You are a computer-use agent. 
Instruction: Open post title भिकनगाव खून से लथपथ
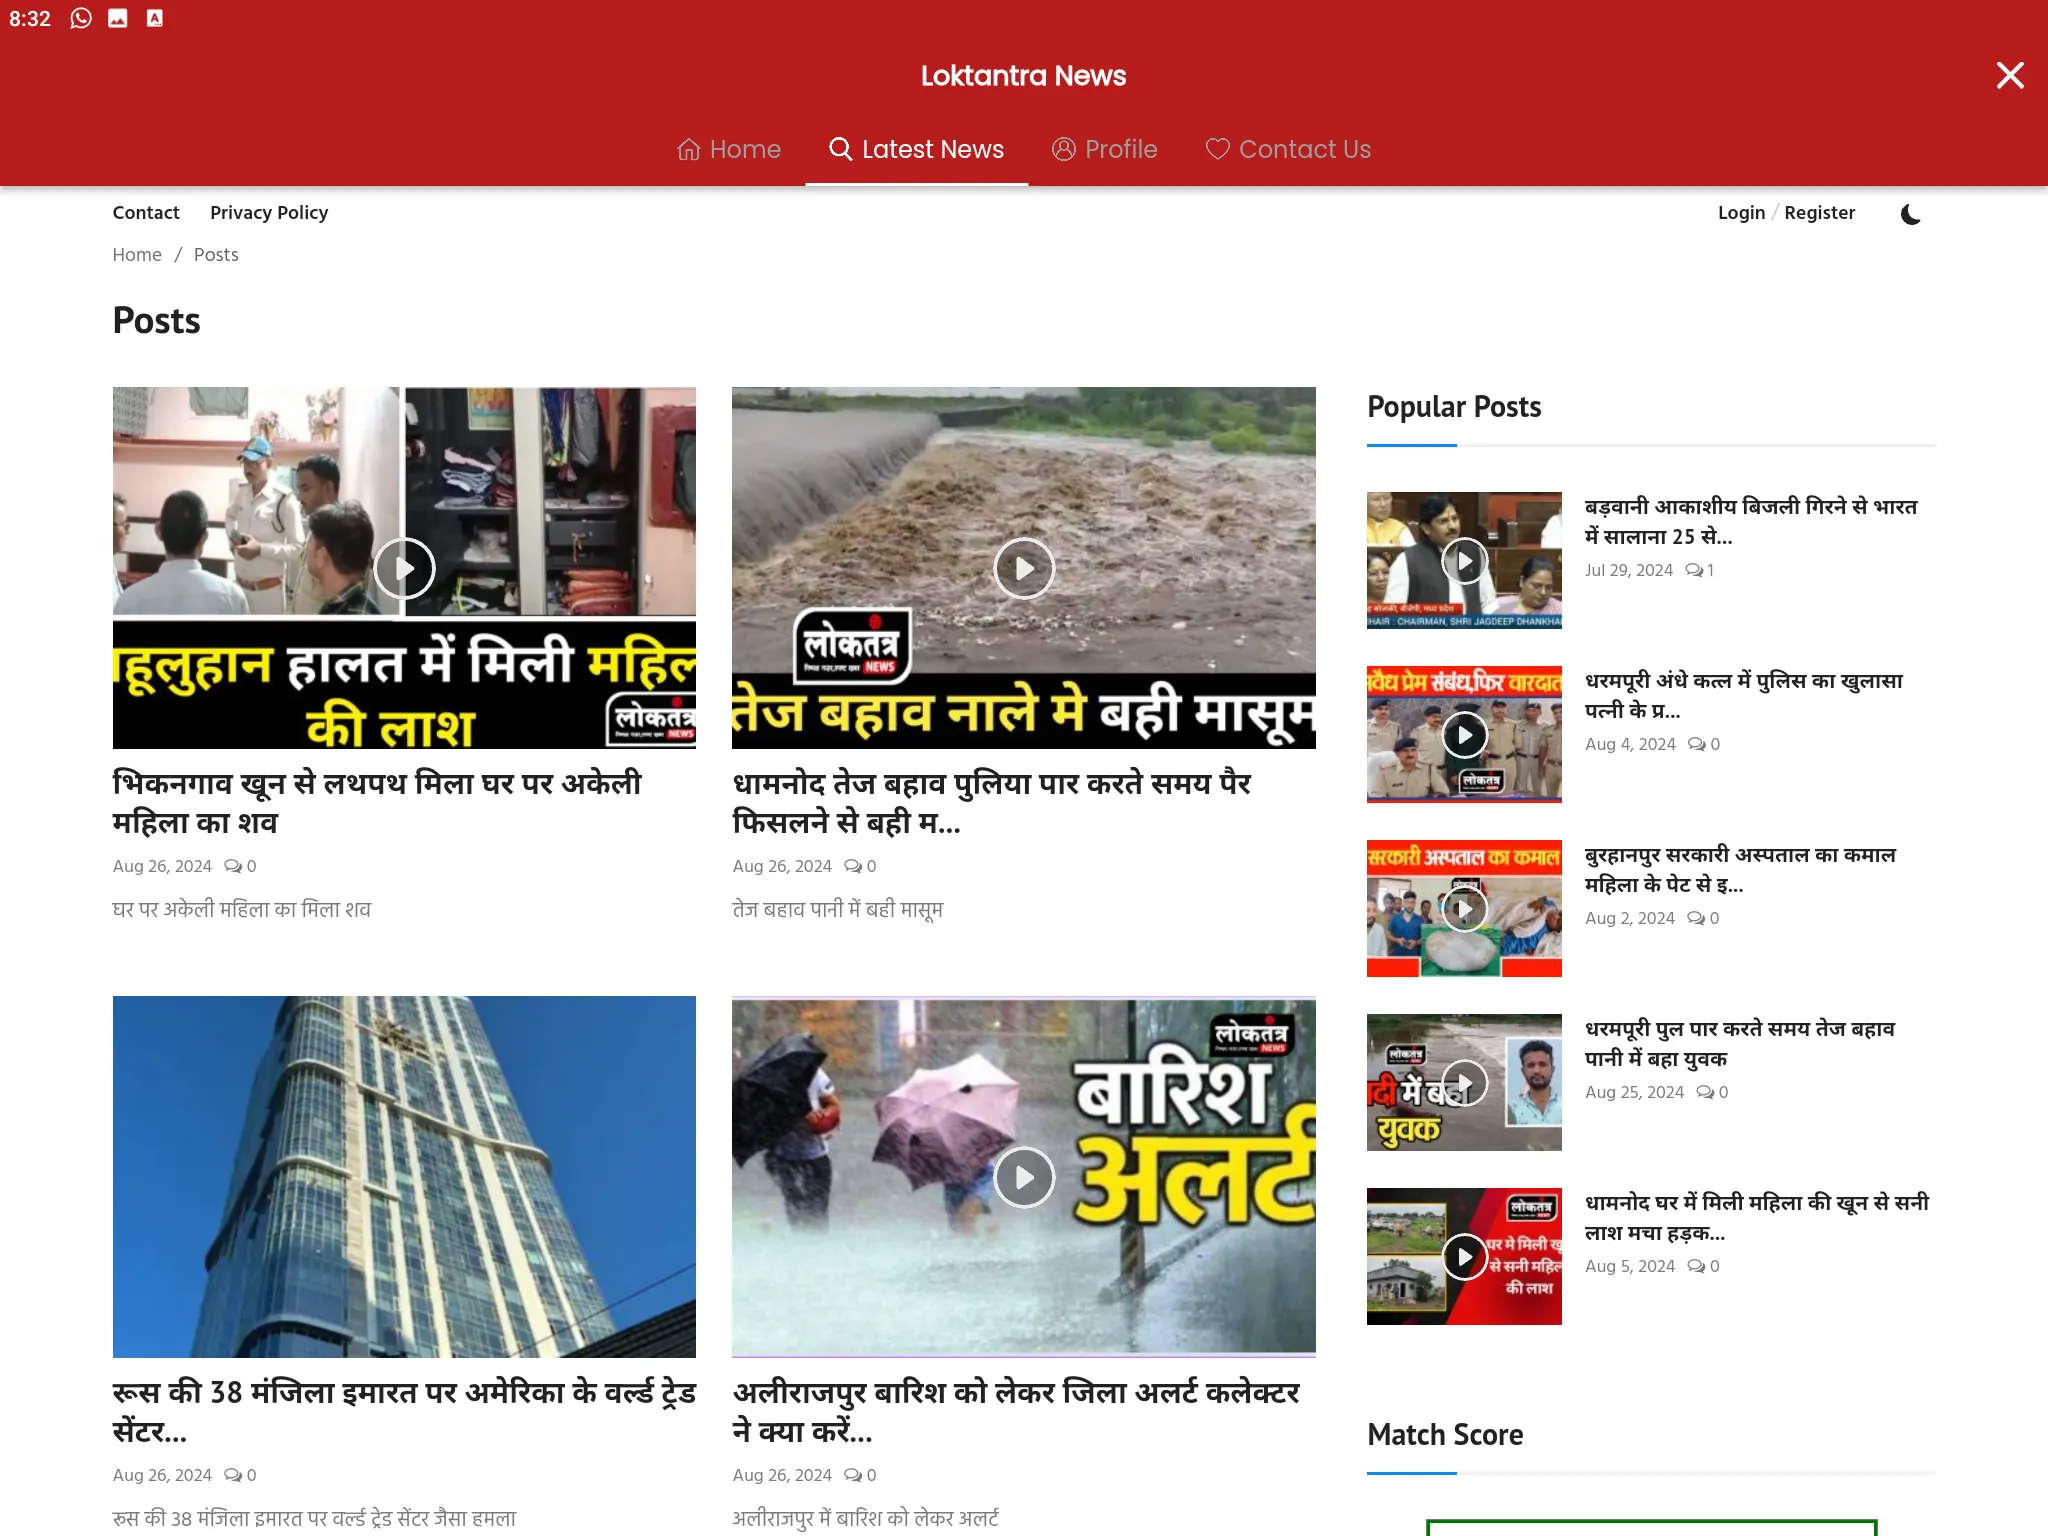[x=377, y=803]
